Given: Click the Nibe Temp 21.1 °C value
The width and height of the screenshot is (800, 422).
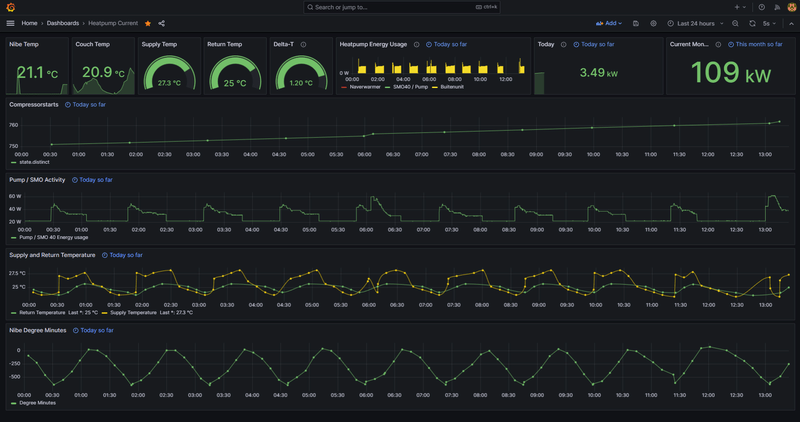Looking at the screenshot, I should tap(37, 73).
